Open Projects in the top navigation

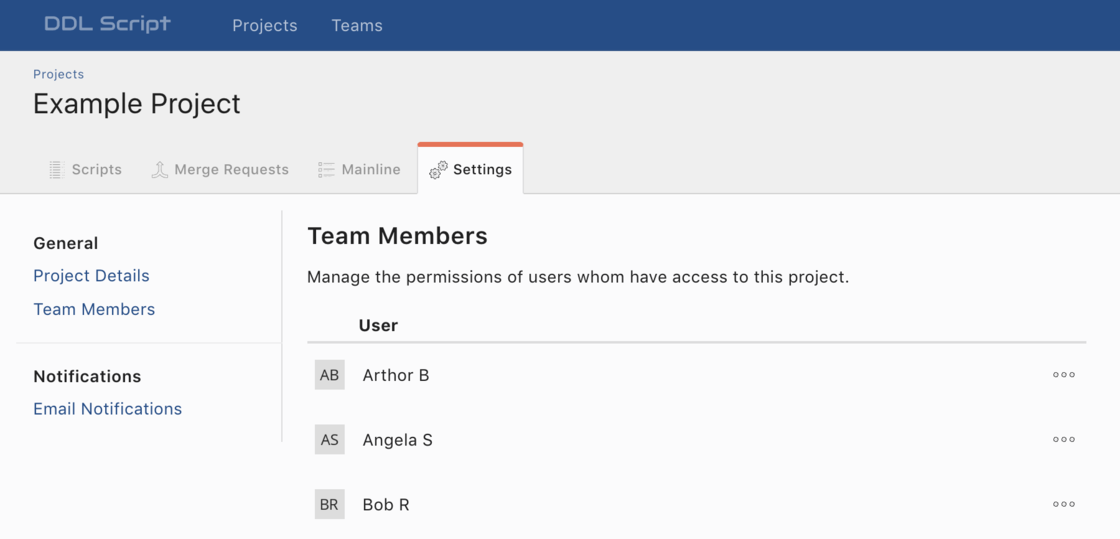(x=264, y=25)
